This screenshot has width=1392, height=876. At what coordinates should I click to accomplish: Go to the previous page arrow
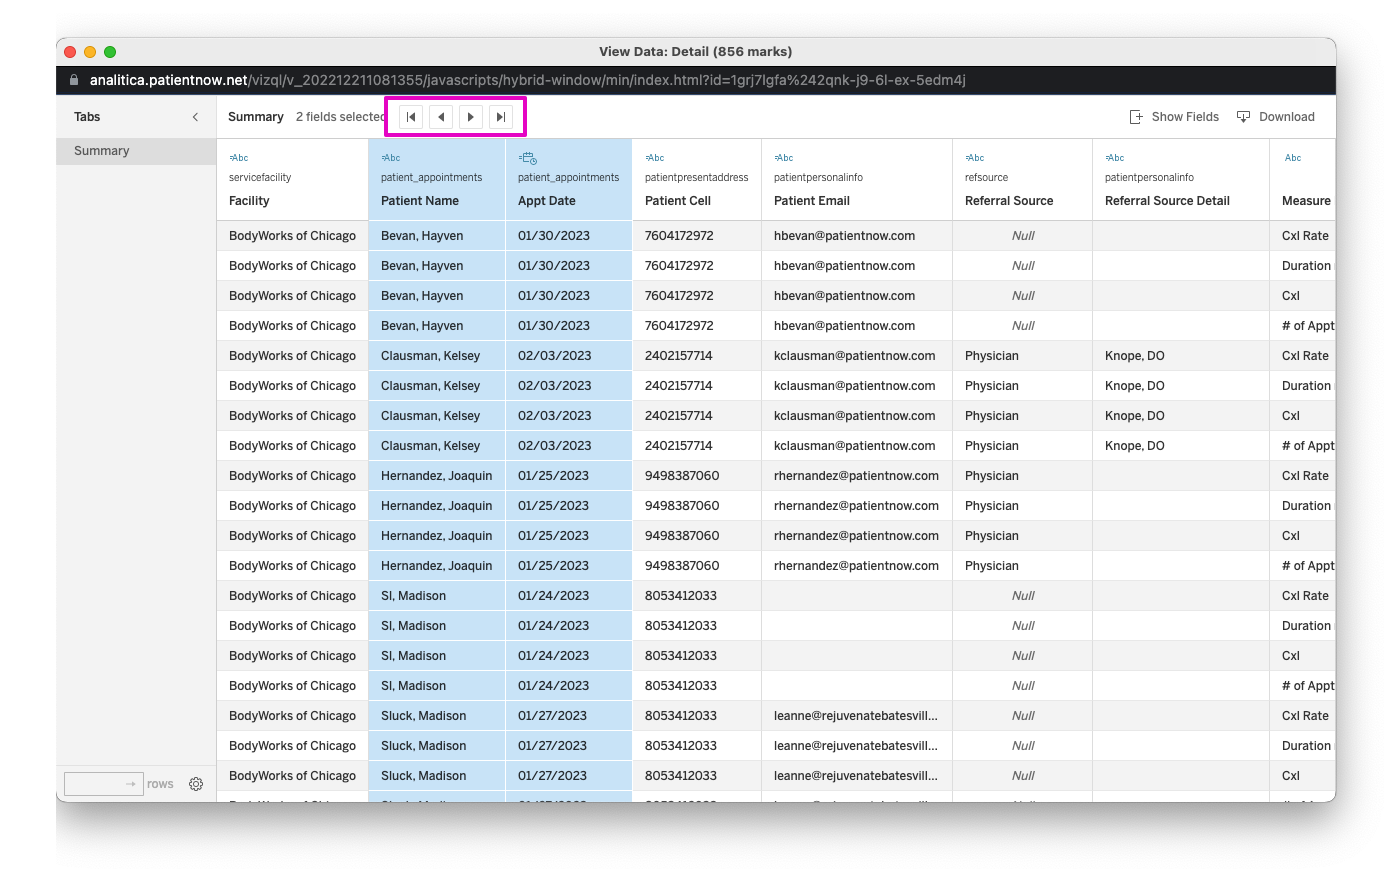(x=441, y=117)
